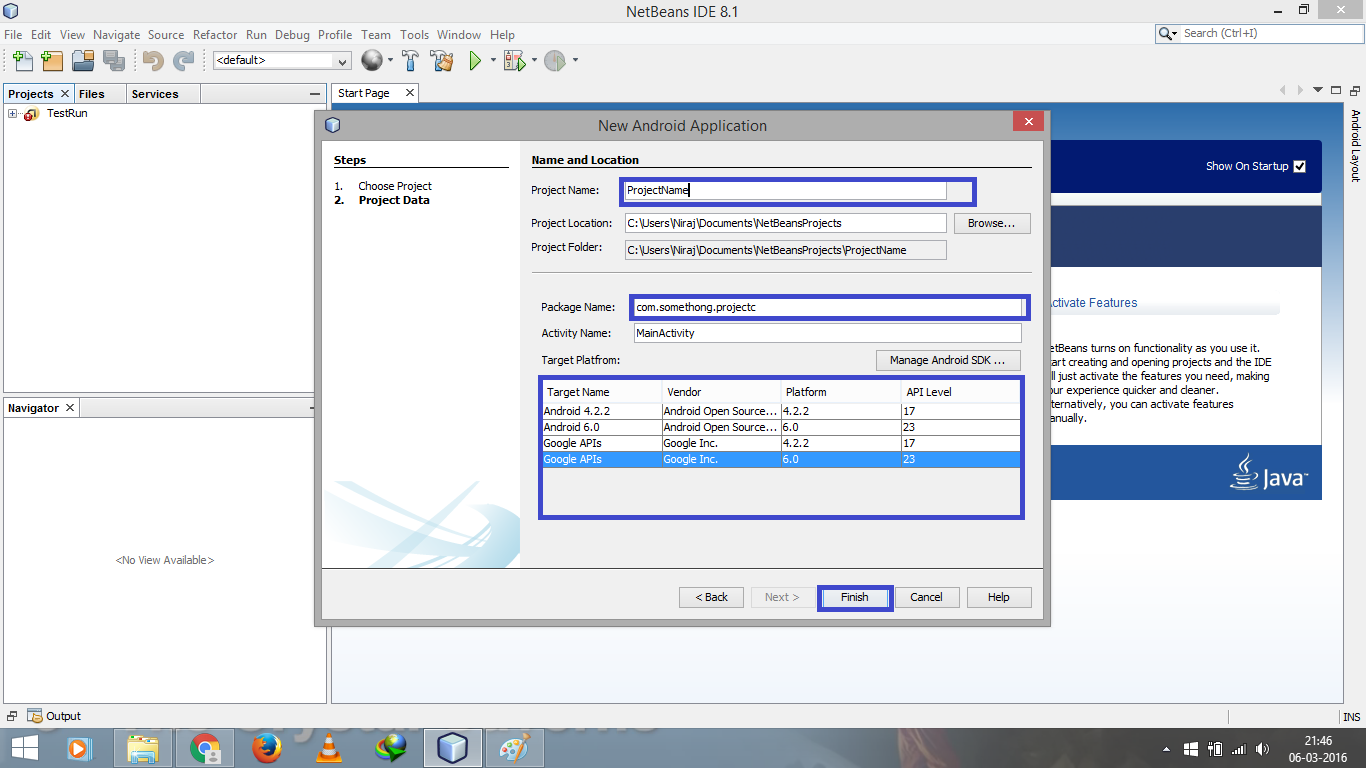Click the green Run Project icon
1366x768 pixels.
pyautogui.click(x=476, y=61)
